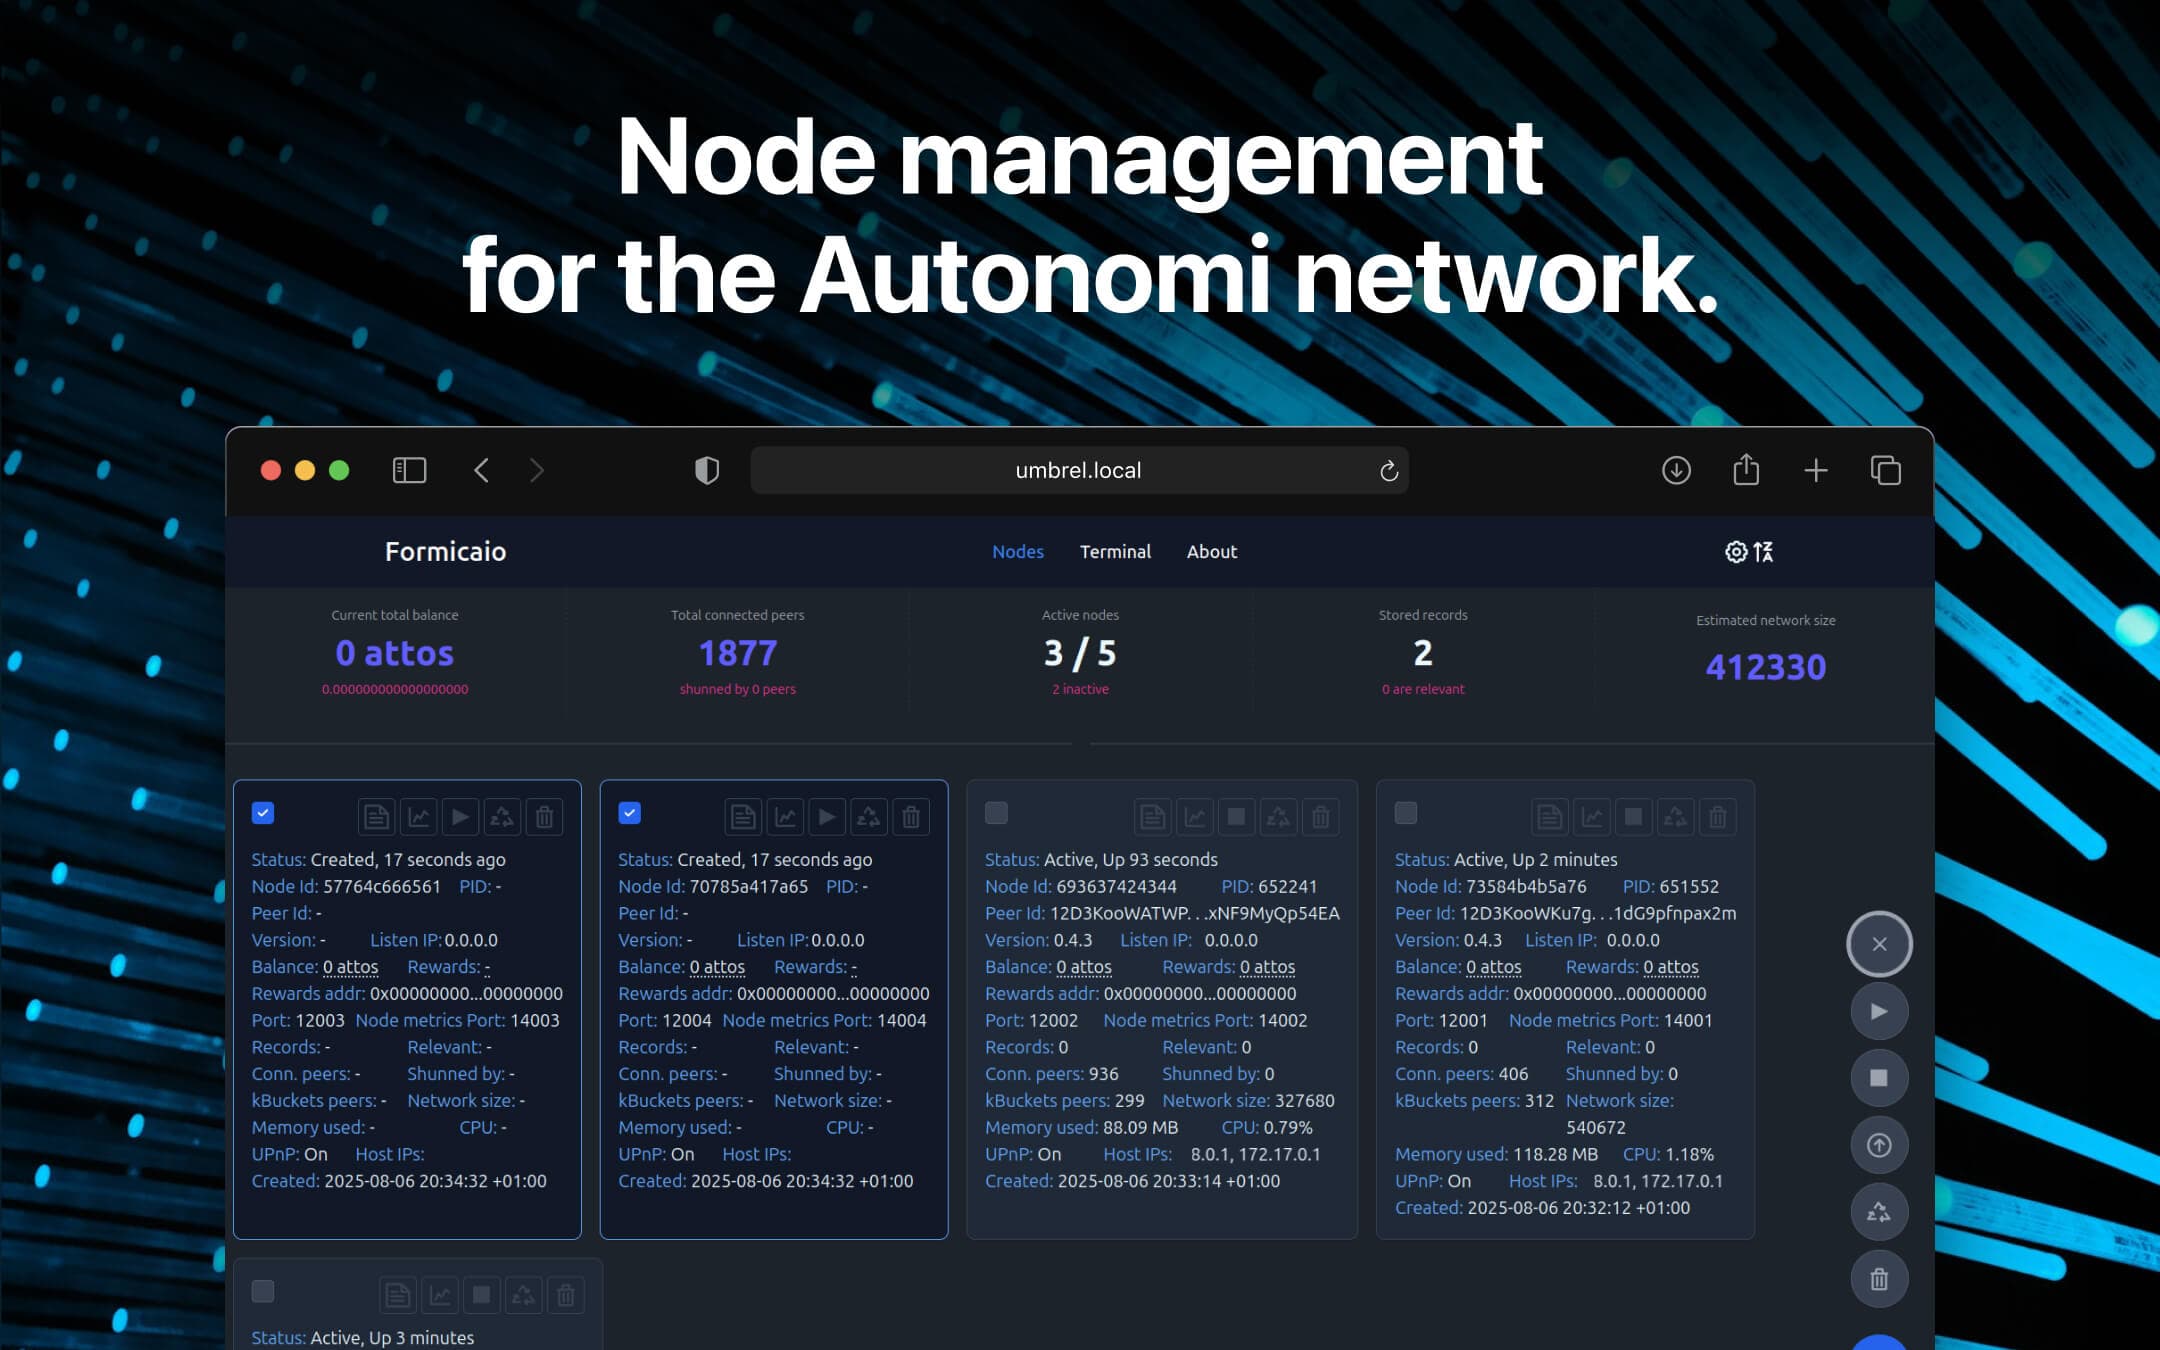Open the Formicaio settings gear
Screen dimensions: 2160x1350
(1735, 551)
